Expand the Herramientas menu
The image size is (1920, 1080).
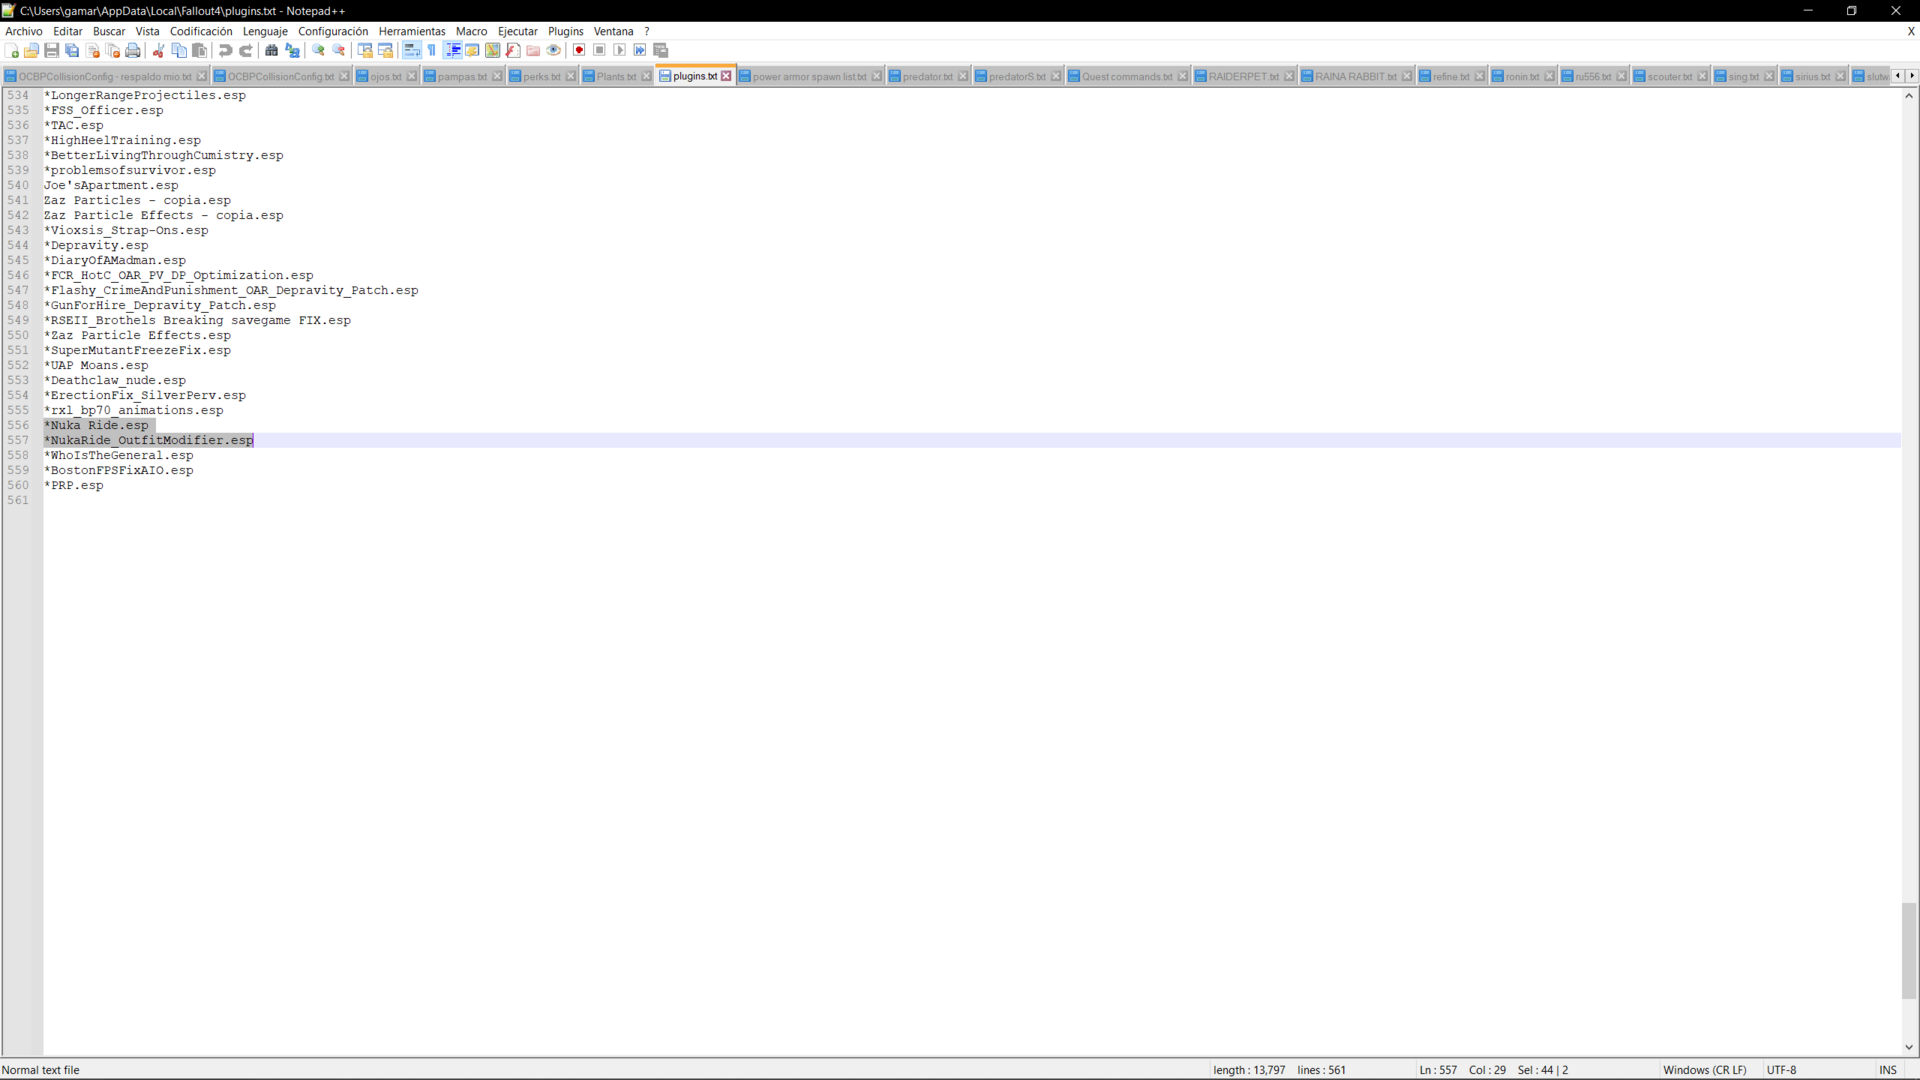tap(412, 31)
